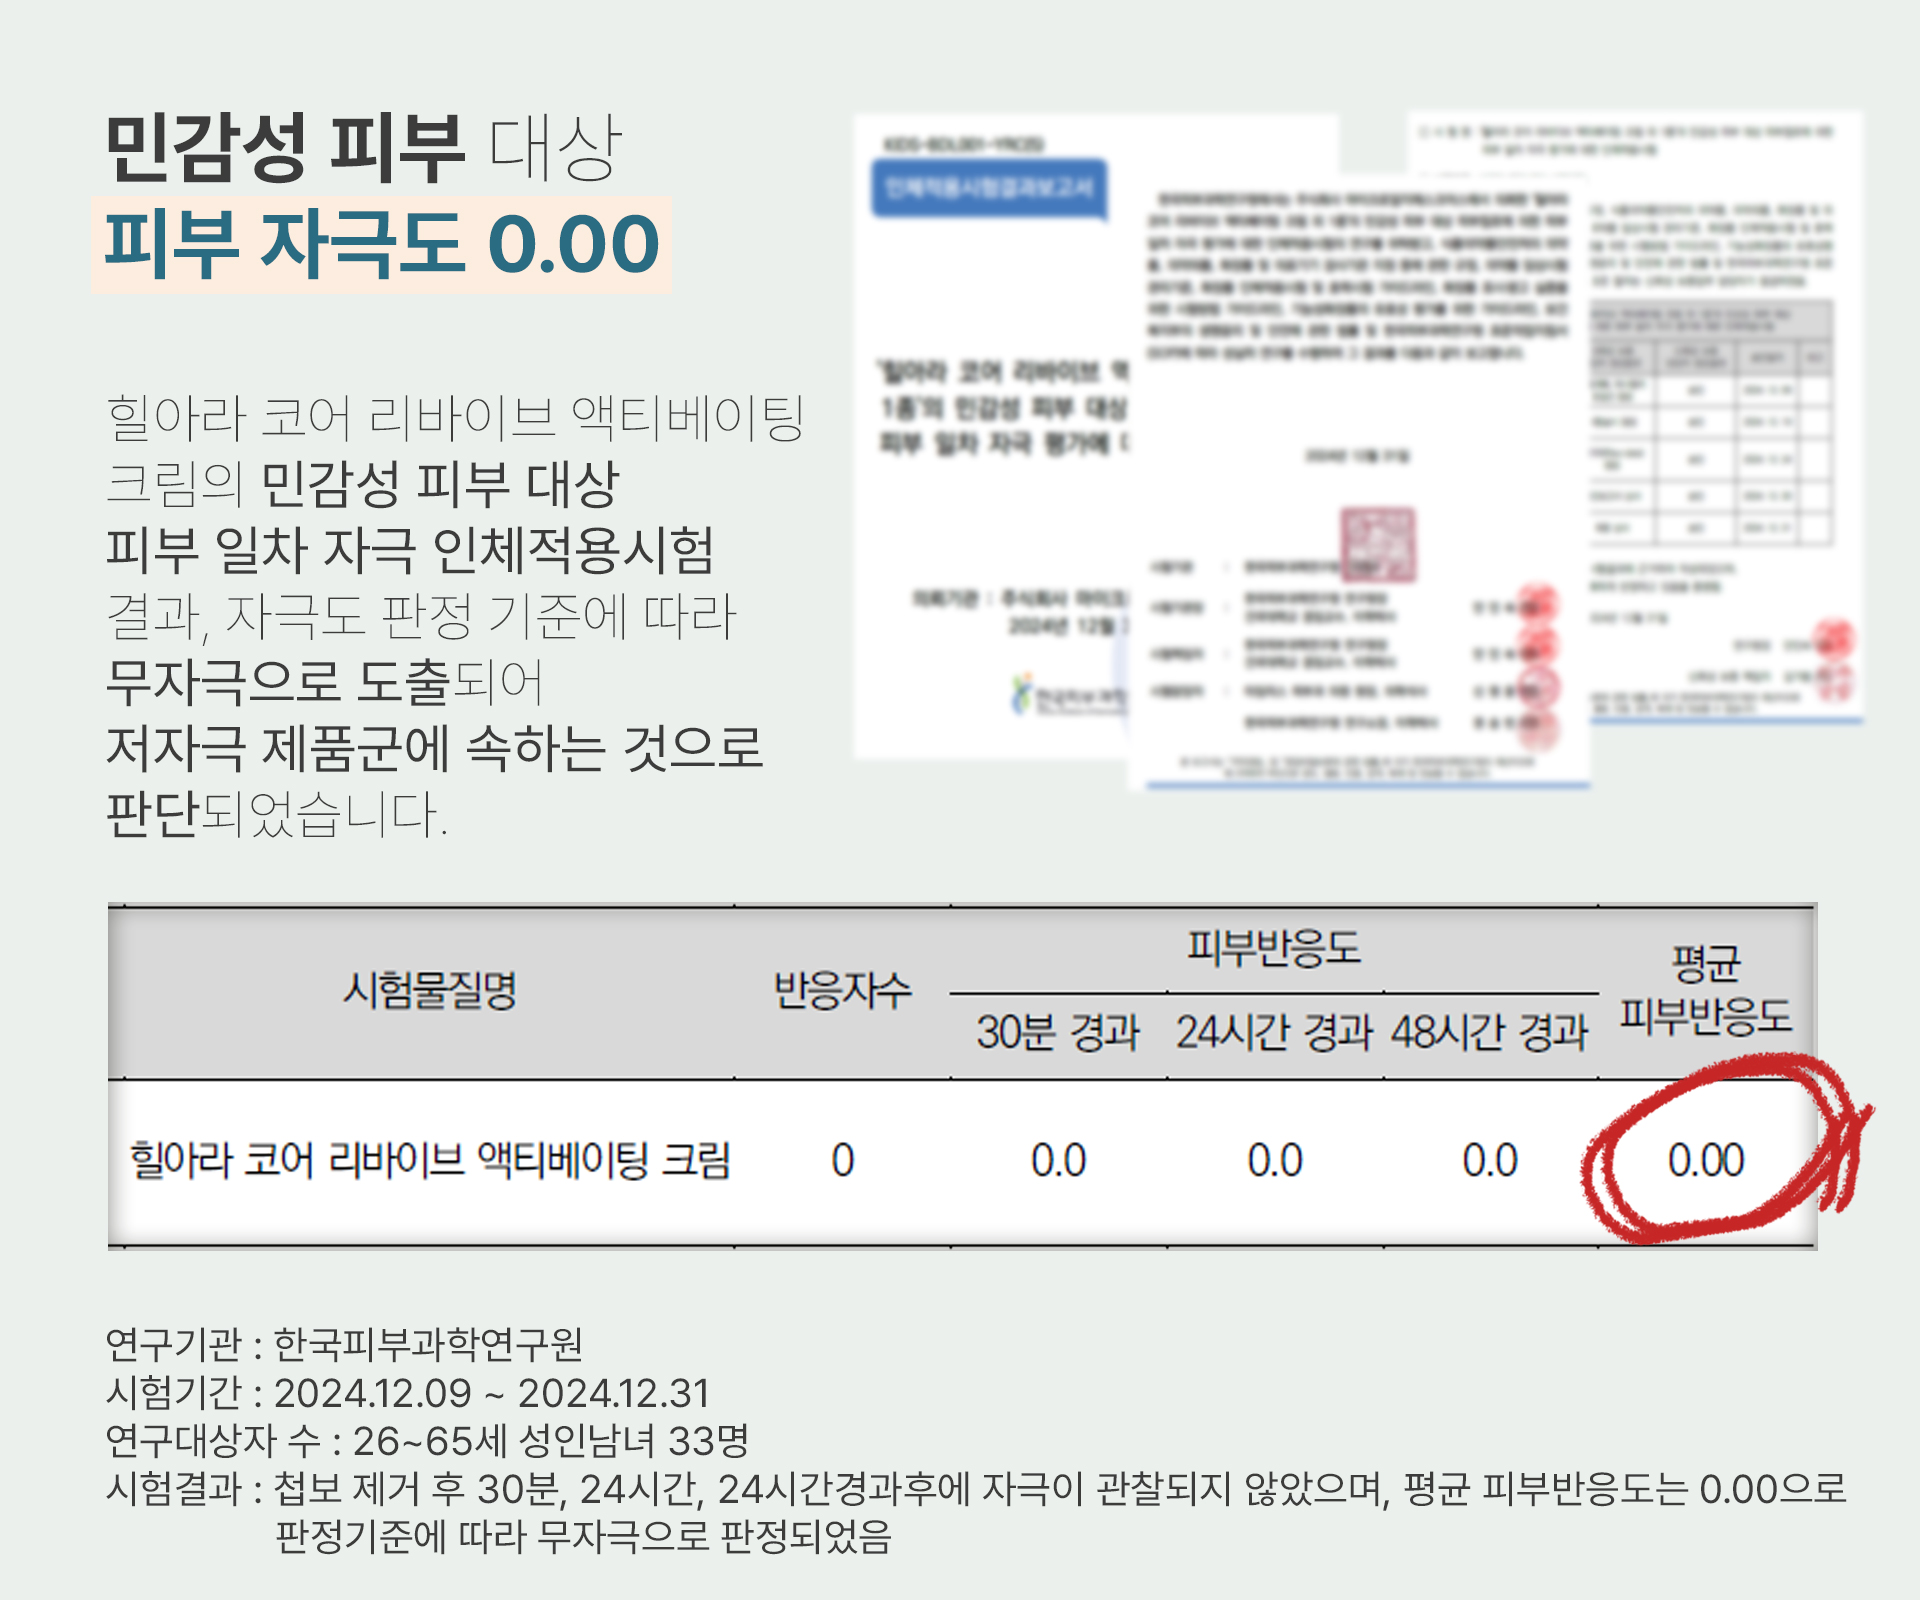The height and width of the screenshot is (1600, 1920).
Task: Click the circled average value '0.00'
Action: click(x=1706, y=1161)
